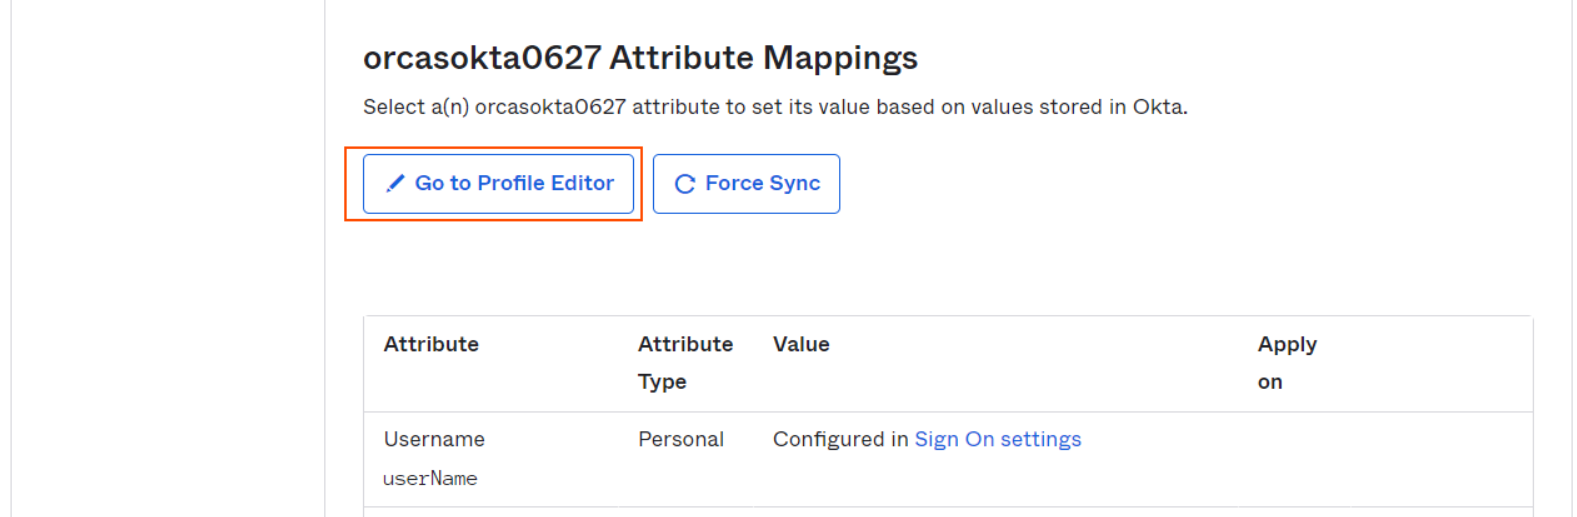1577x517 pixels.
Task: Click the Personal attribute type cell
Action: click(x=681, y=439)
